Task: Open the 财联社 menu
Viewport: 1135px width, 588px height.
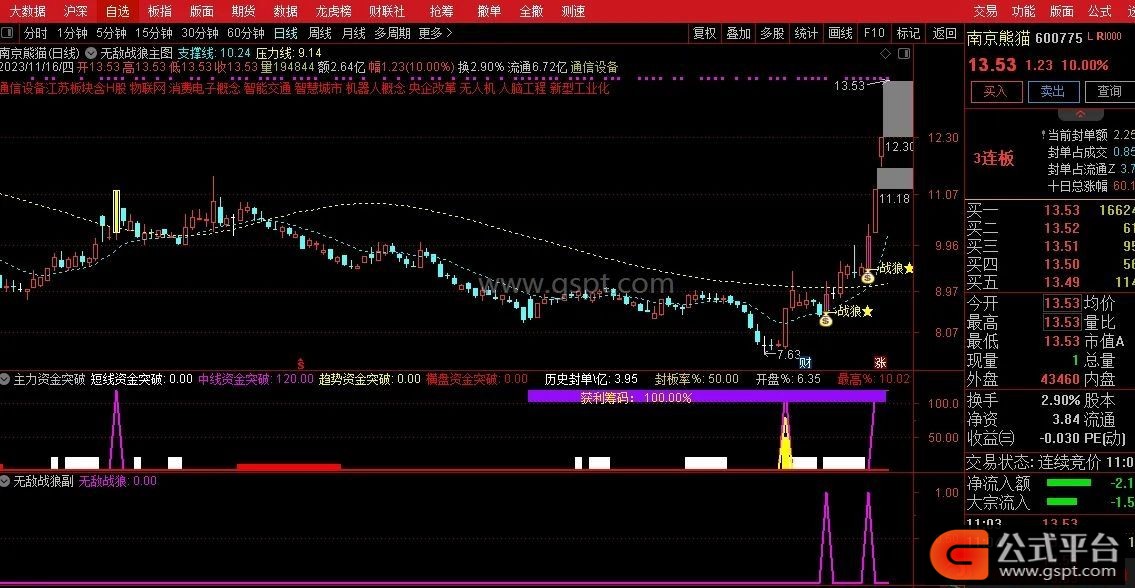Action: click(x=387, y=11)
